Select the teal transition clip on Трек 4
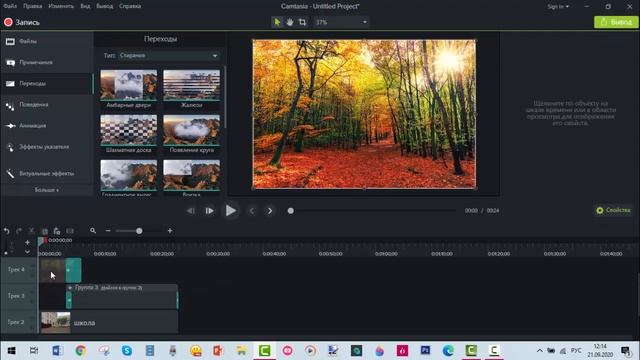Screen dimensions: 640x360 click(x=73, y=270)
